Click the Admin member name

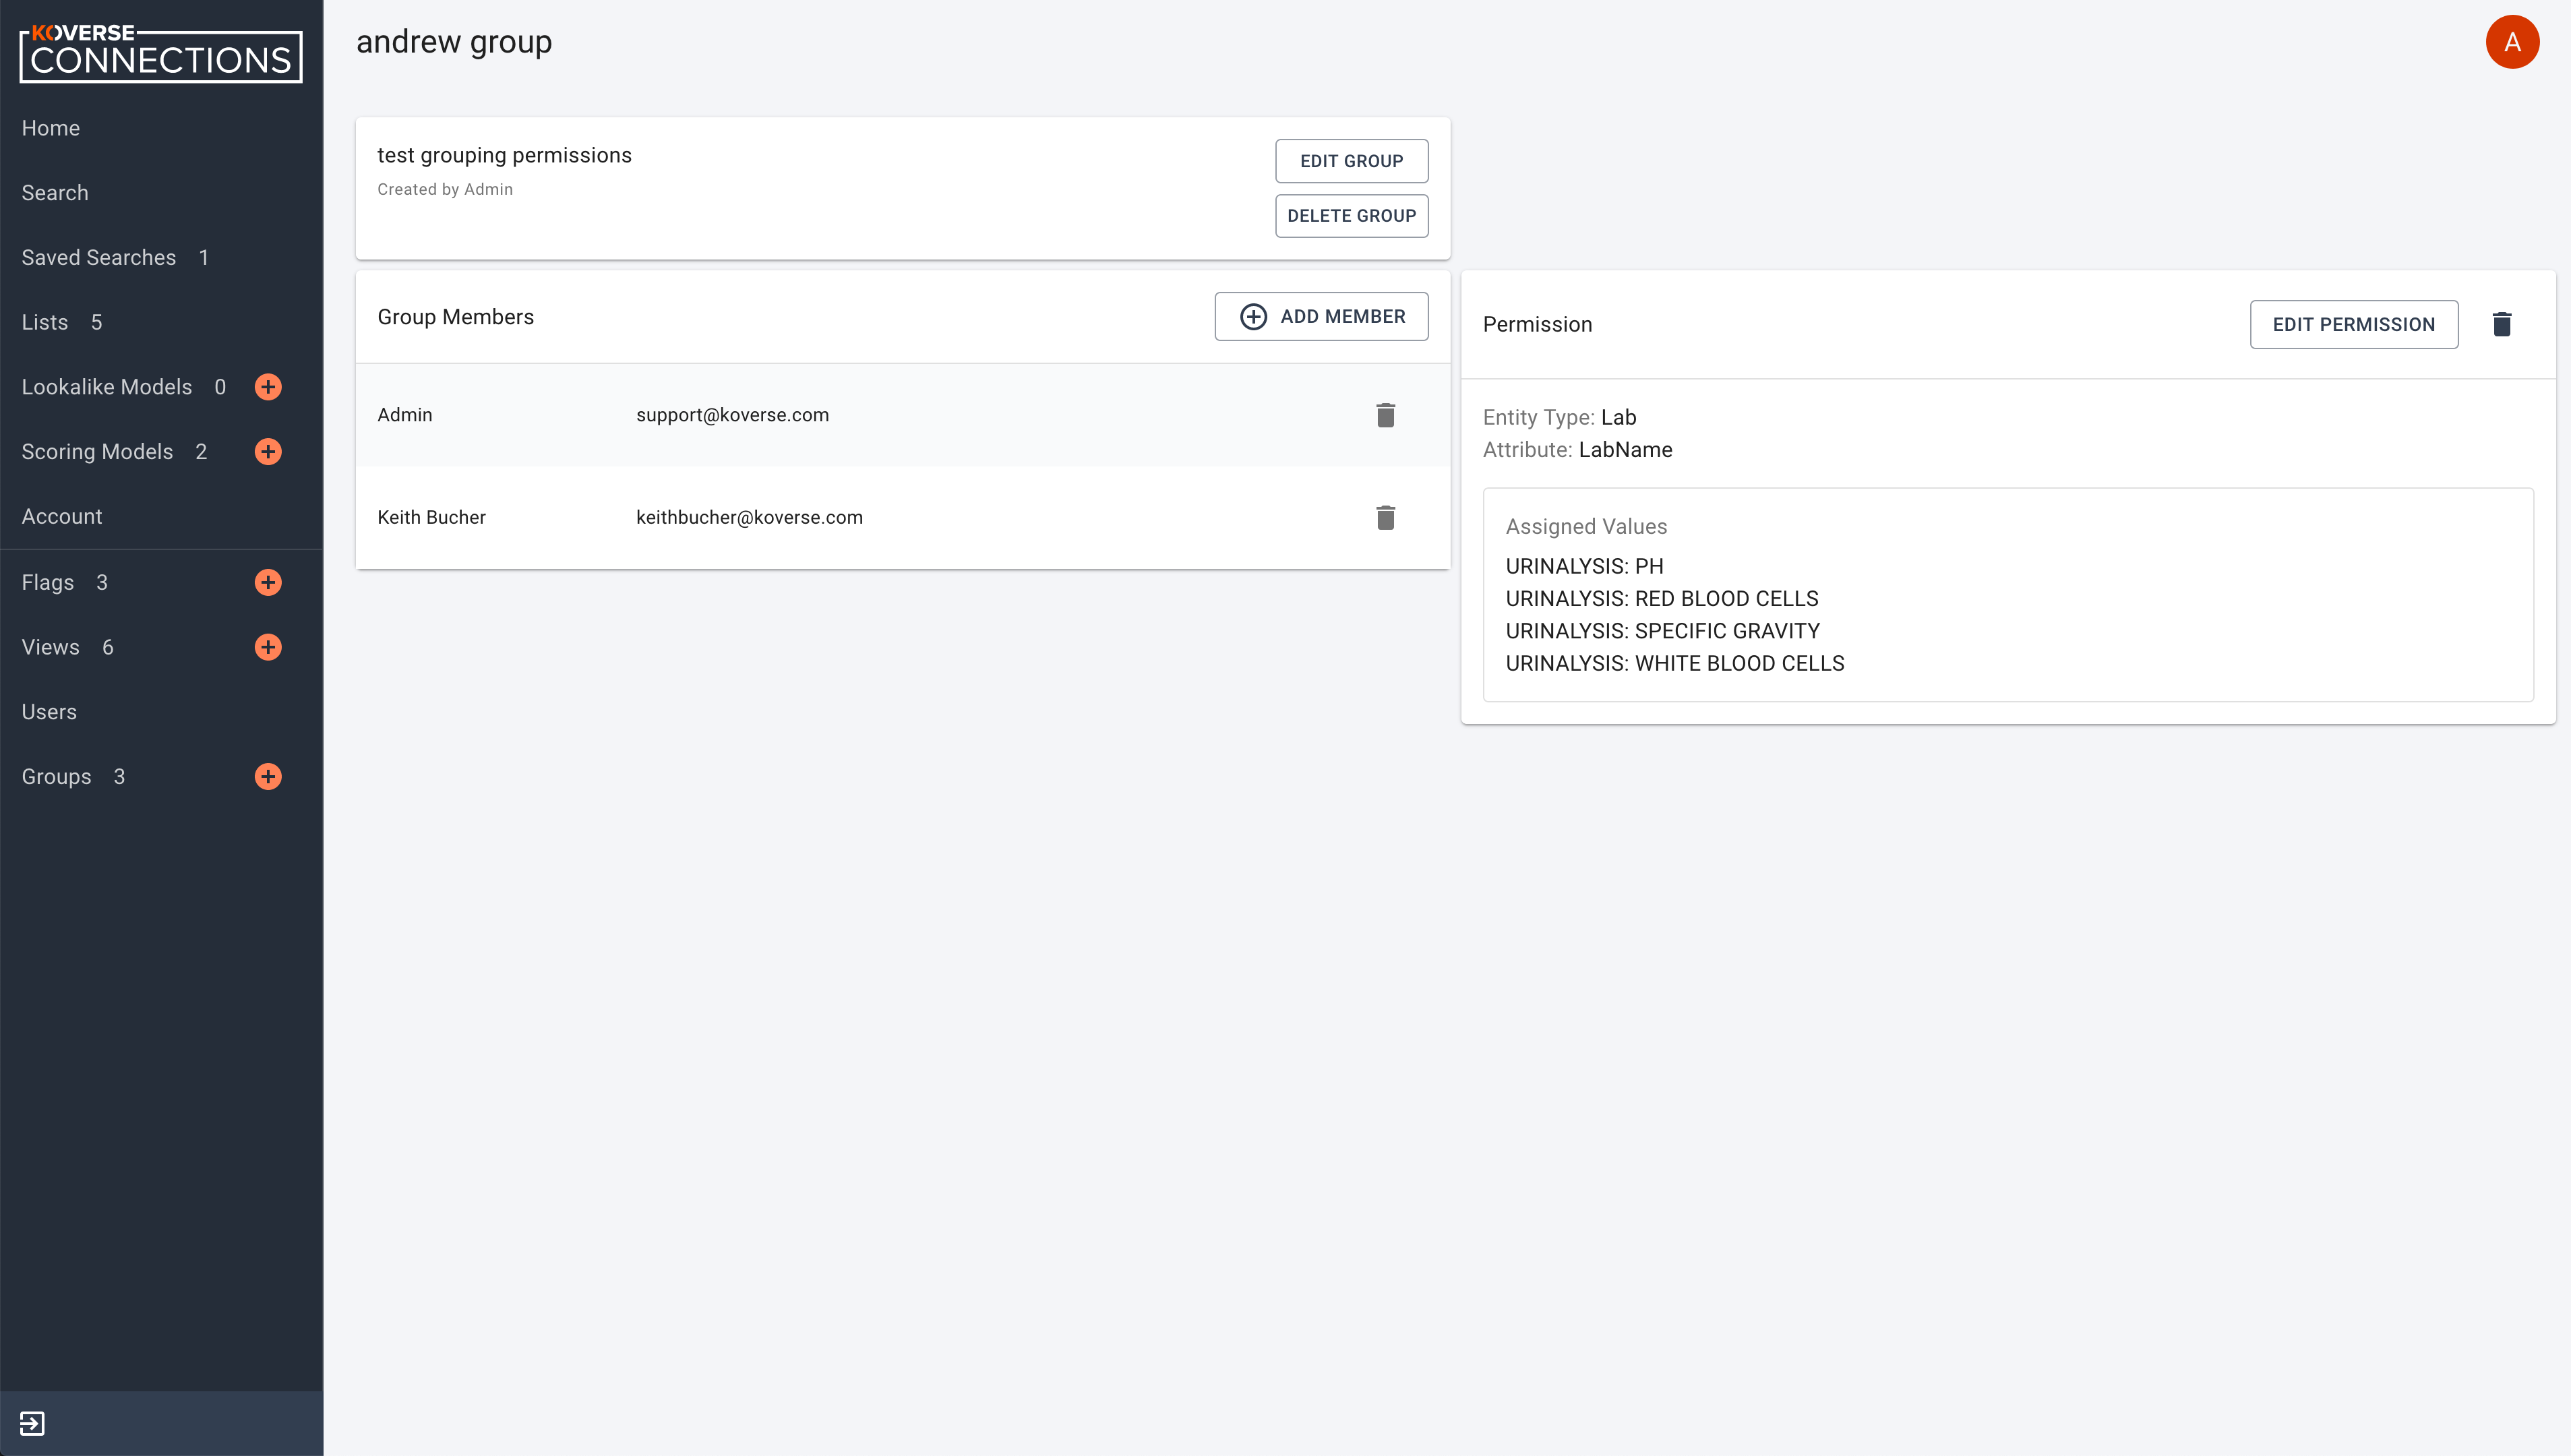(x=405, y=415)
